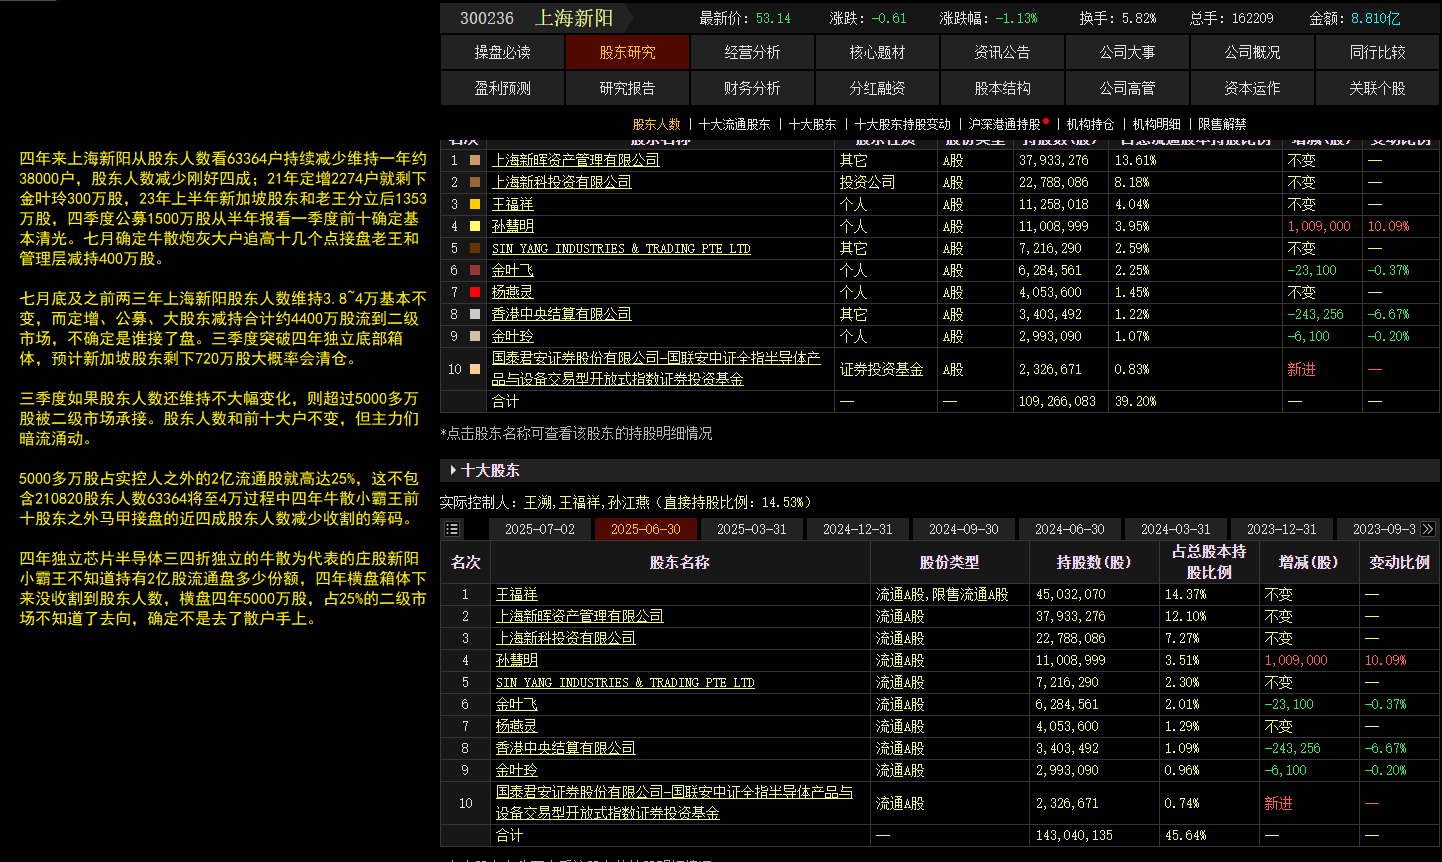Open SIN YANG INDUSTRIES link in the 2.30% row
The width and height of the screenshot is (1442, 862).
click(x=625, y=682)
